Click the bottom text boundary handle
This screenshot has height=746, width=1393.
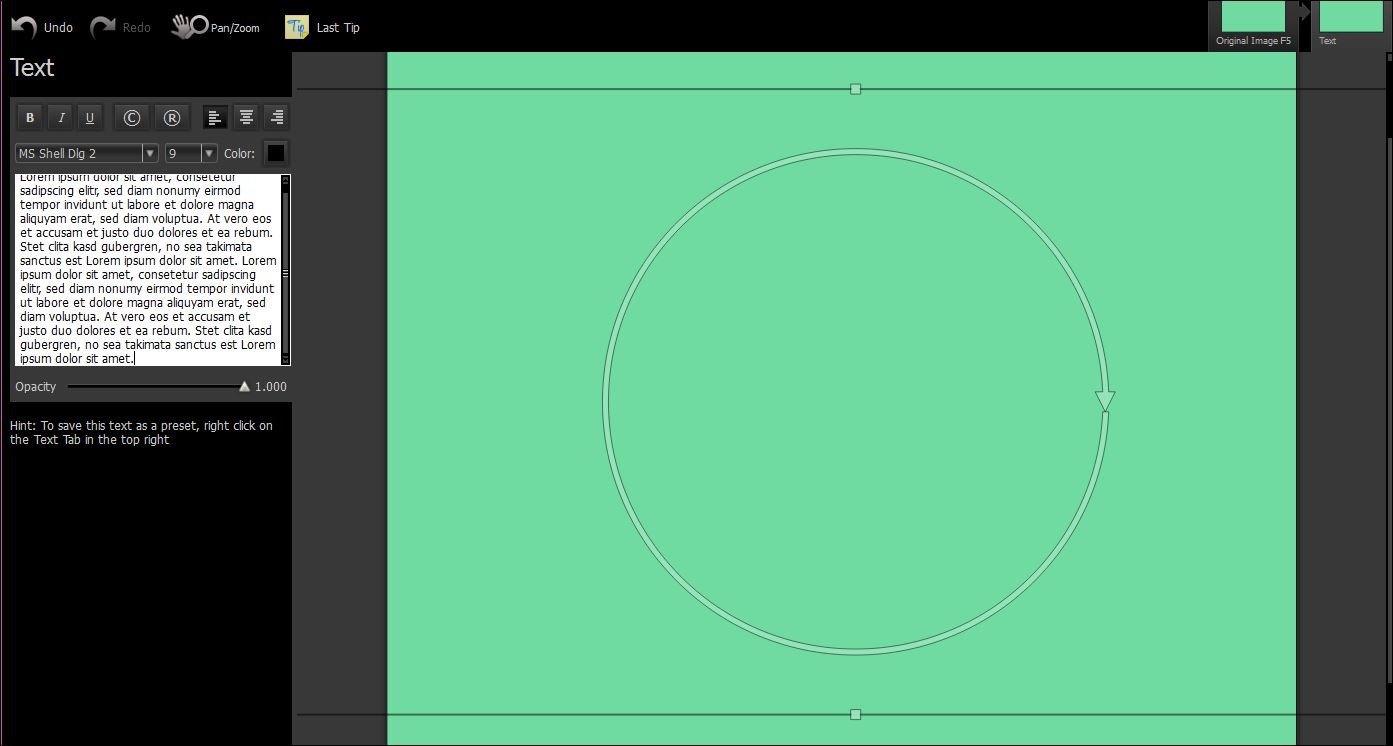pyautogui.click(x=855, y=714)
